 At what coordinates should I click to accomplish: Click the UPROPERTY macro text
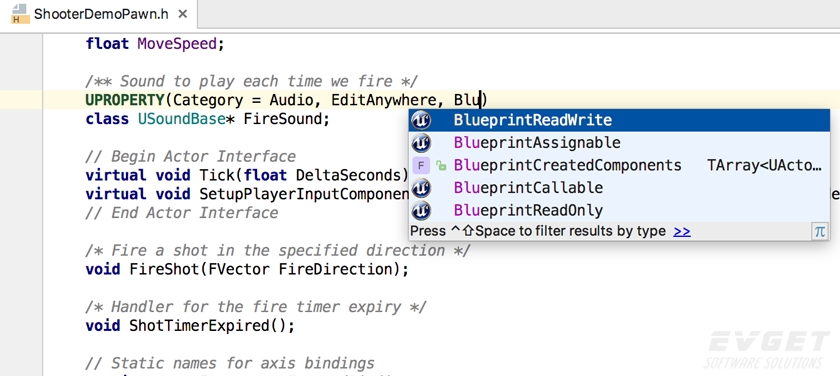tap(124, 100)
